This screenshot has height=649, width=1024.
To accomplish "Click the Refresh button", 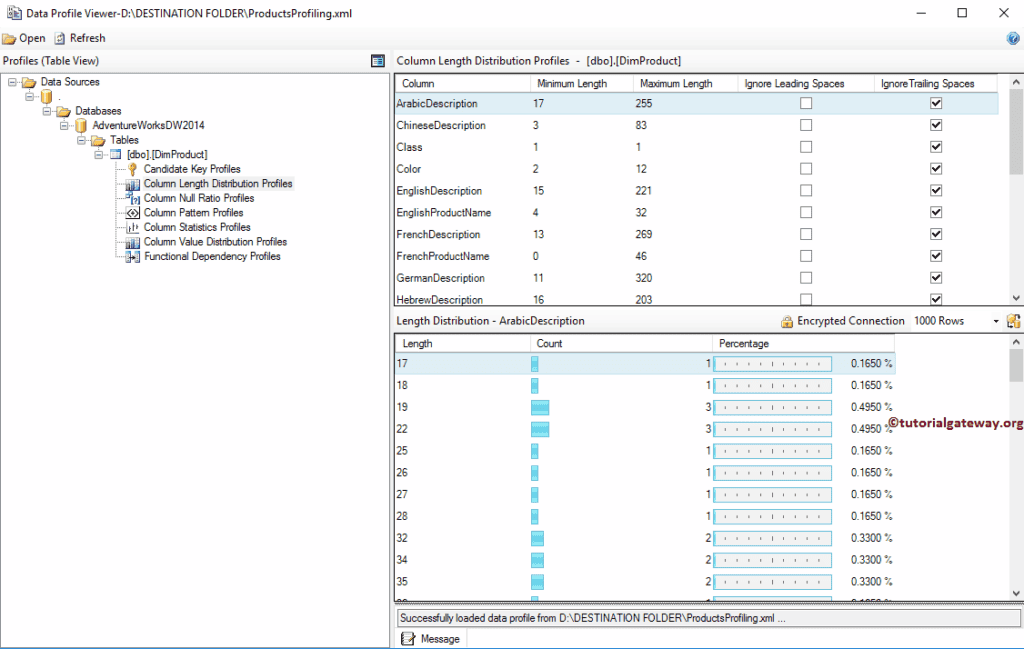I will tap(79, 37).
